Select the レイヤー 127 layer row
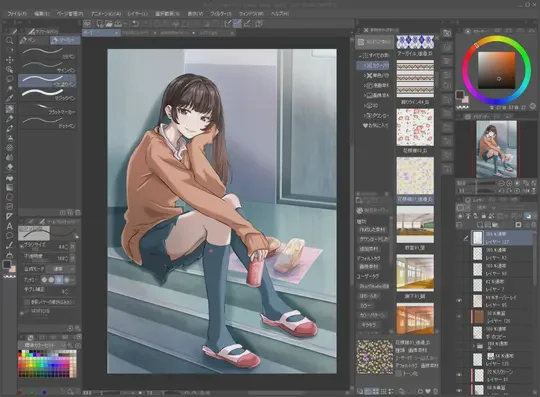 pos(499,238)
